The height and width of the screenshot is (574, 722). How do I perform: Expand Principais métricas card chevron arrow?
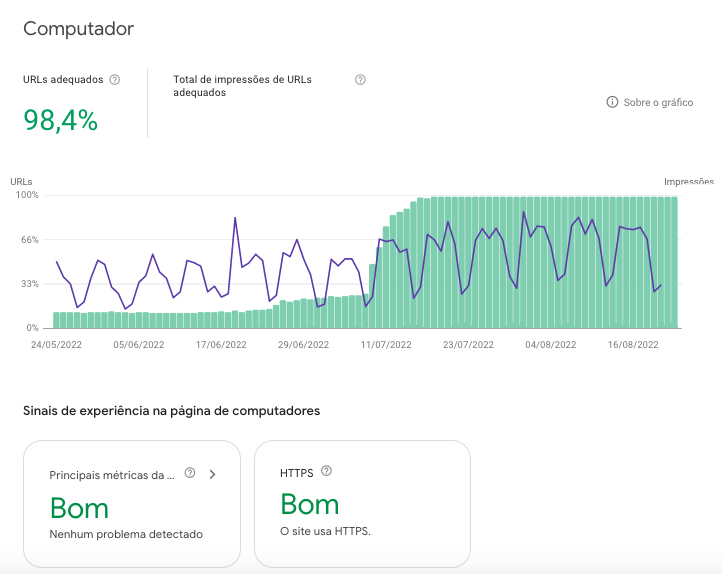point(212,474)
